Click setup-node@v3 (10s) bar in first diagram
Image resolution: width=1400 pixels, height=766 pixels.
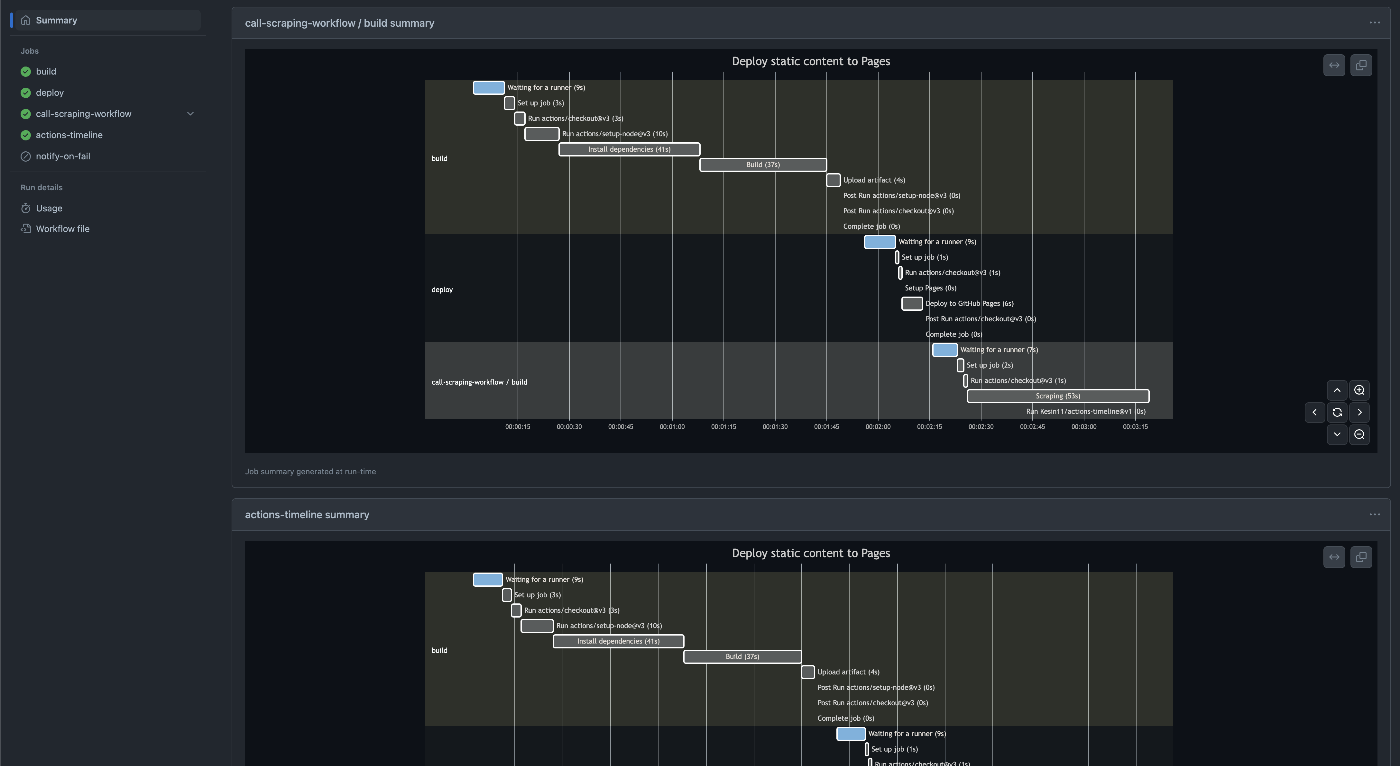542,134
